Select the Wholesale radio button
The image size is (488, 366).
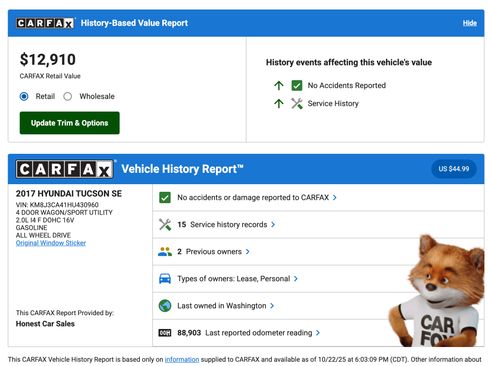(x=68, y=97)
